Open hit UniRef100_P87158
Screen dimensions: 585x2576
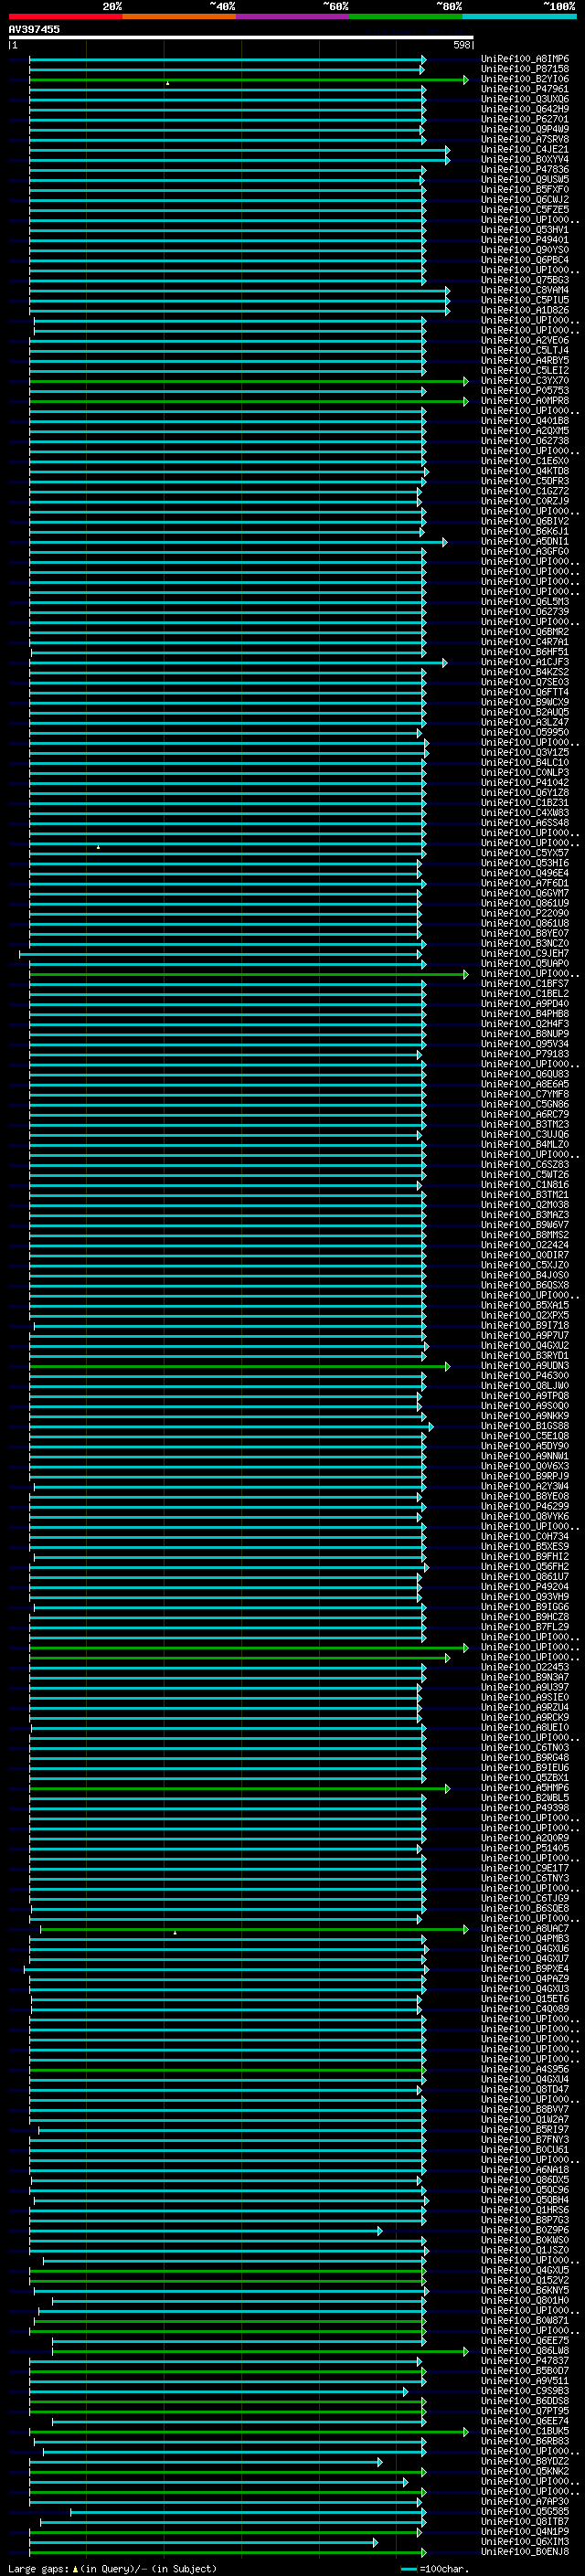[525, 69]
